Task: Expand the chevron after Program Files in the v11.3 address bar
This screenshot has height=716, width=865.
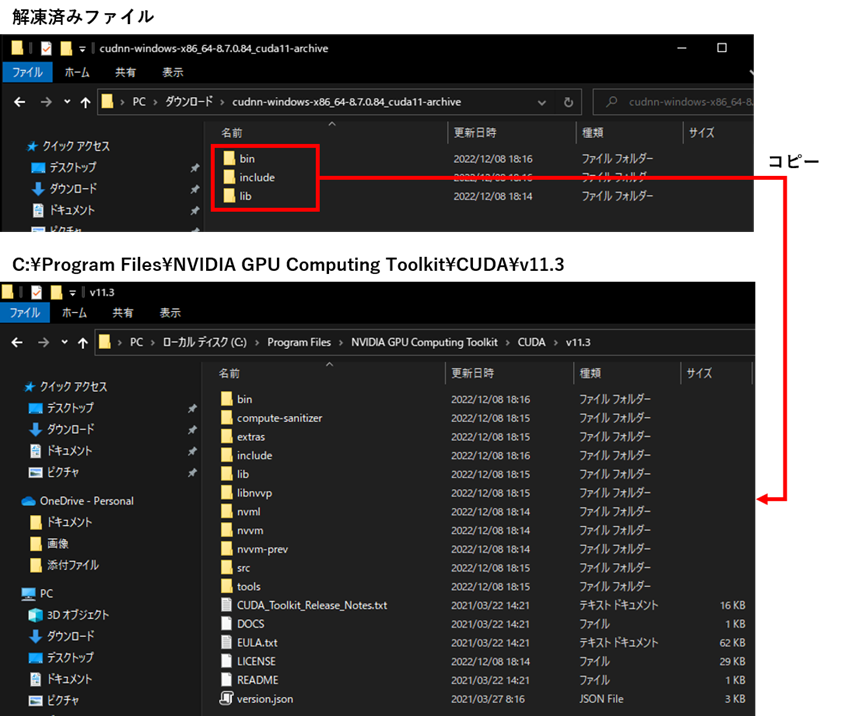Action: (x=340, y=343)
